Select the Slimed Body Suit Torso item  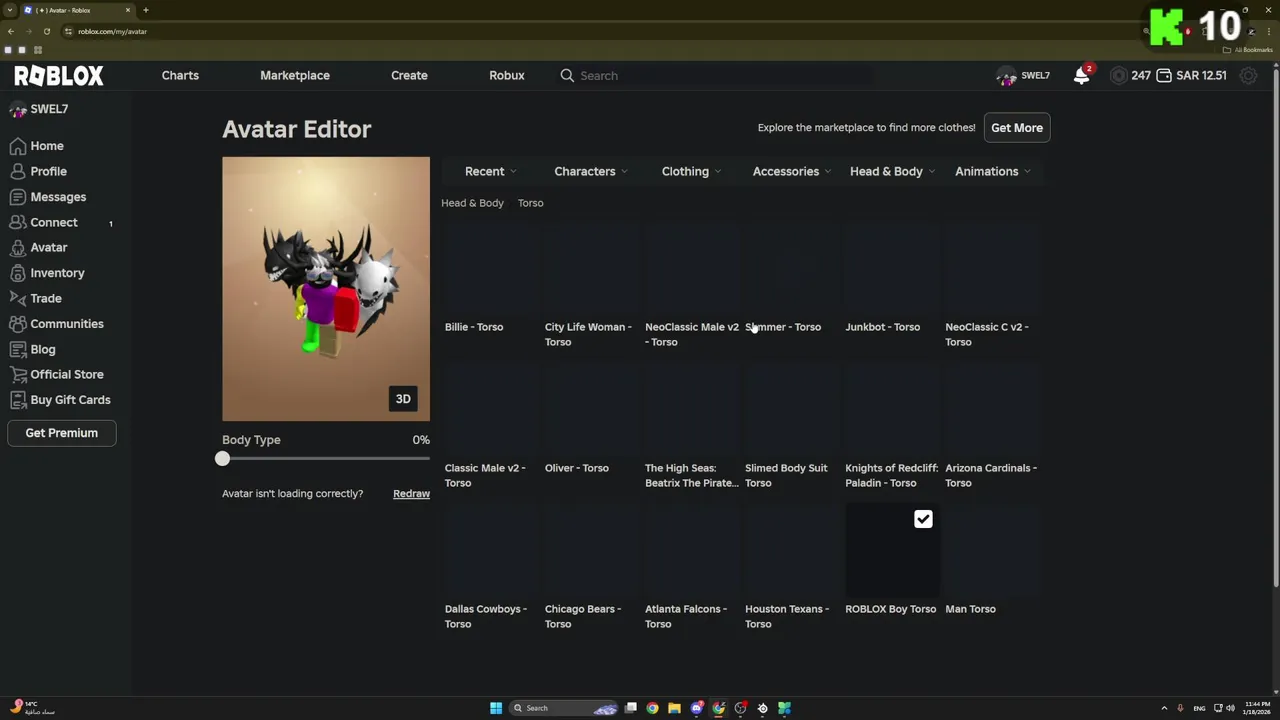click(792, 426)
